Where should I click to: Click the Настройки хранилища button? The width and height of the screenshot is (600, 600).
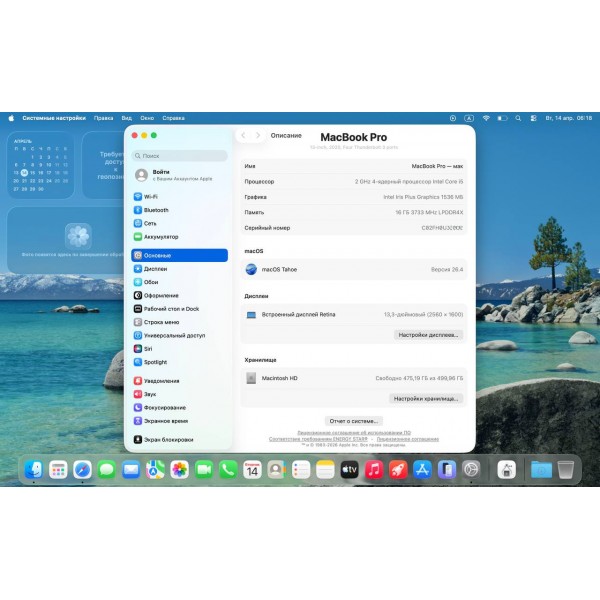pos(426,398)
